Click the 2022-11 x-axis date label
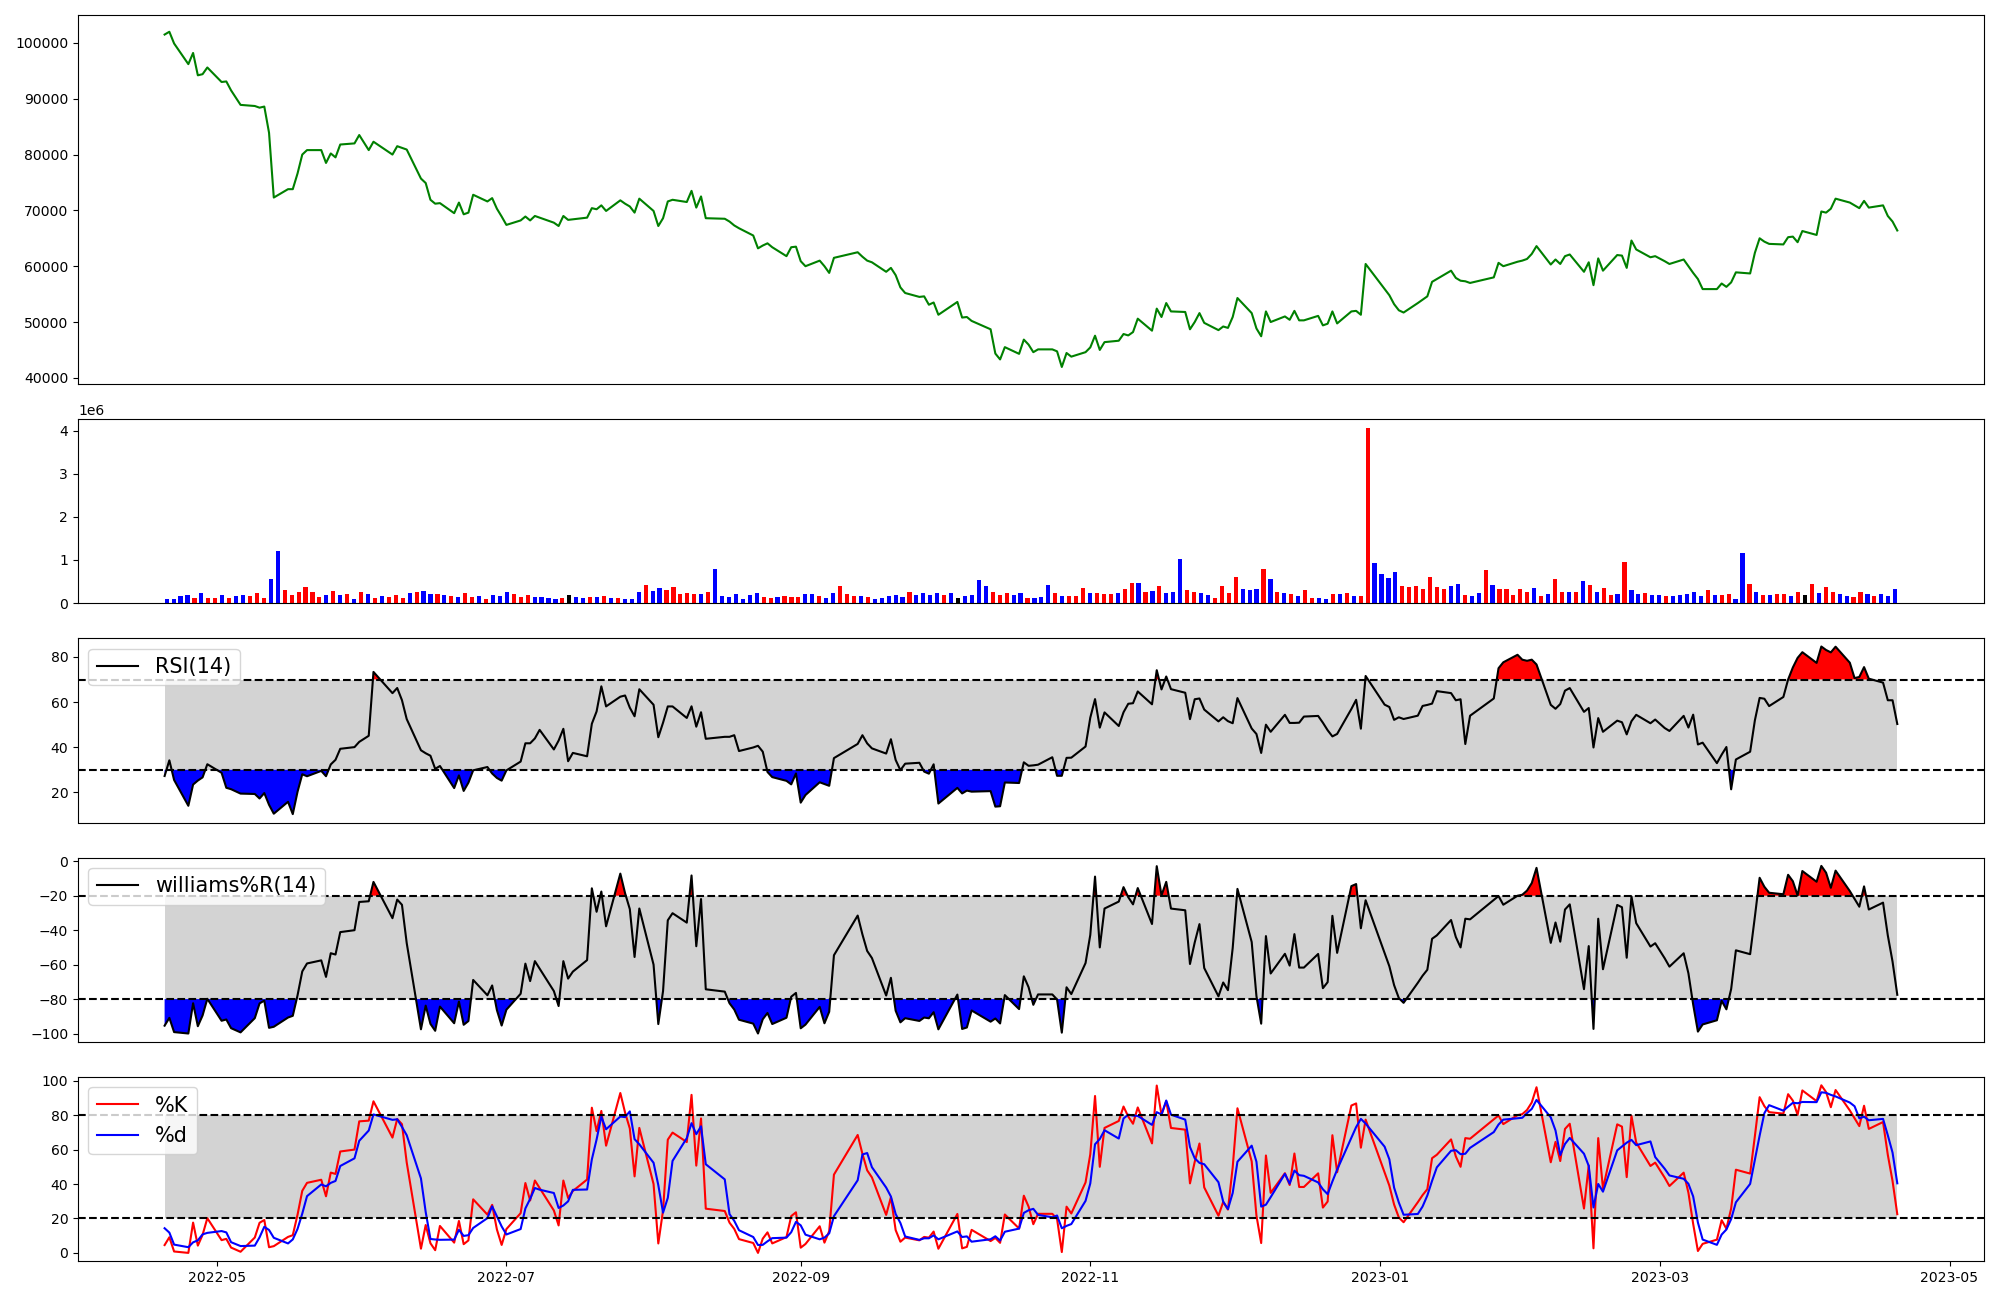This screenshot has width=2000, height=1300. tap(1090, 1277)
